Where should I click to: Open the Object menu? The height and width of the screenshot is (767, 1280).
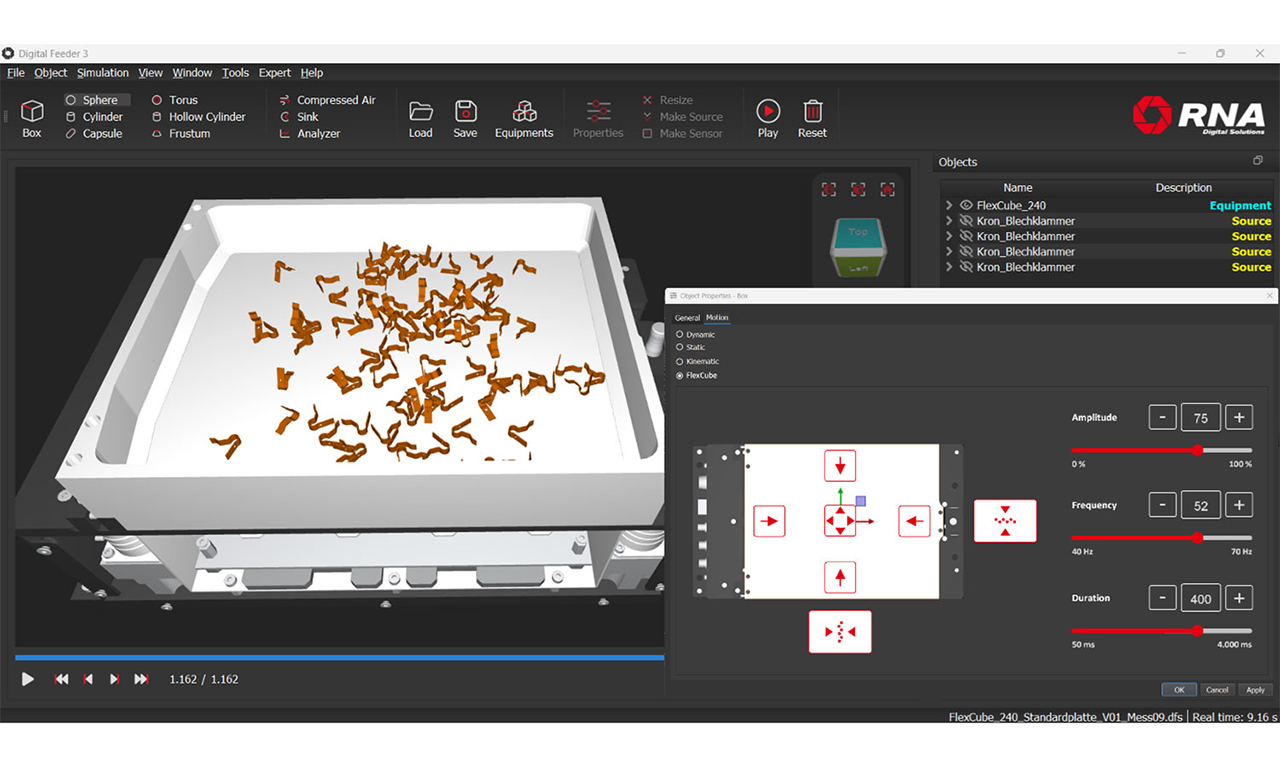tap(51, 73)
